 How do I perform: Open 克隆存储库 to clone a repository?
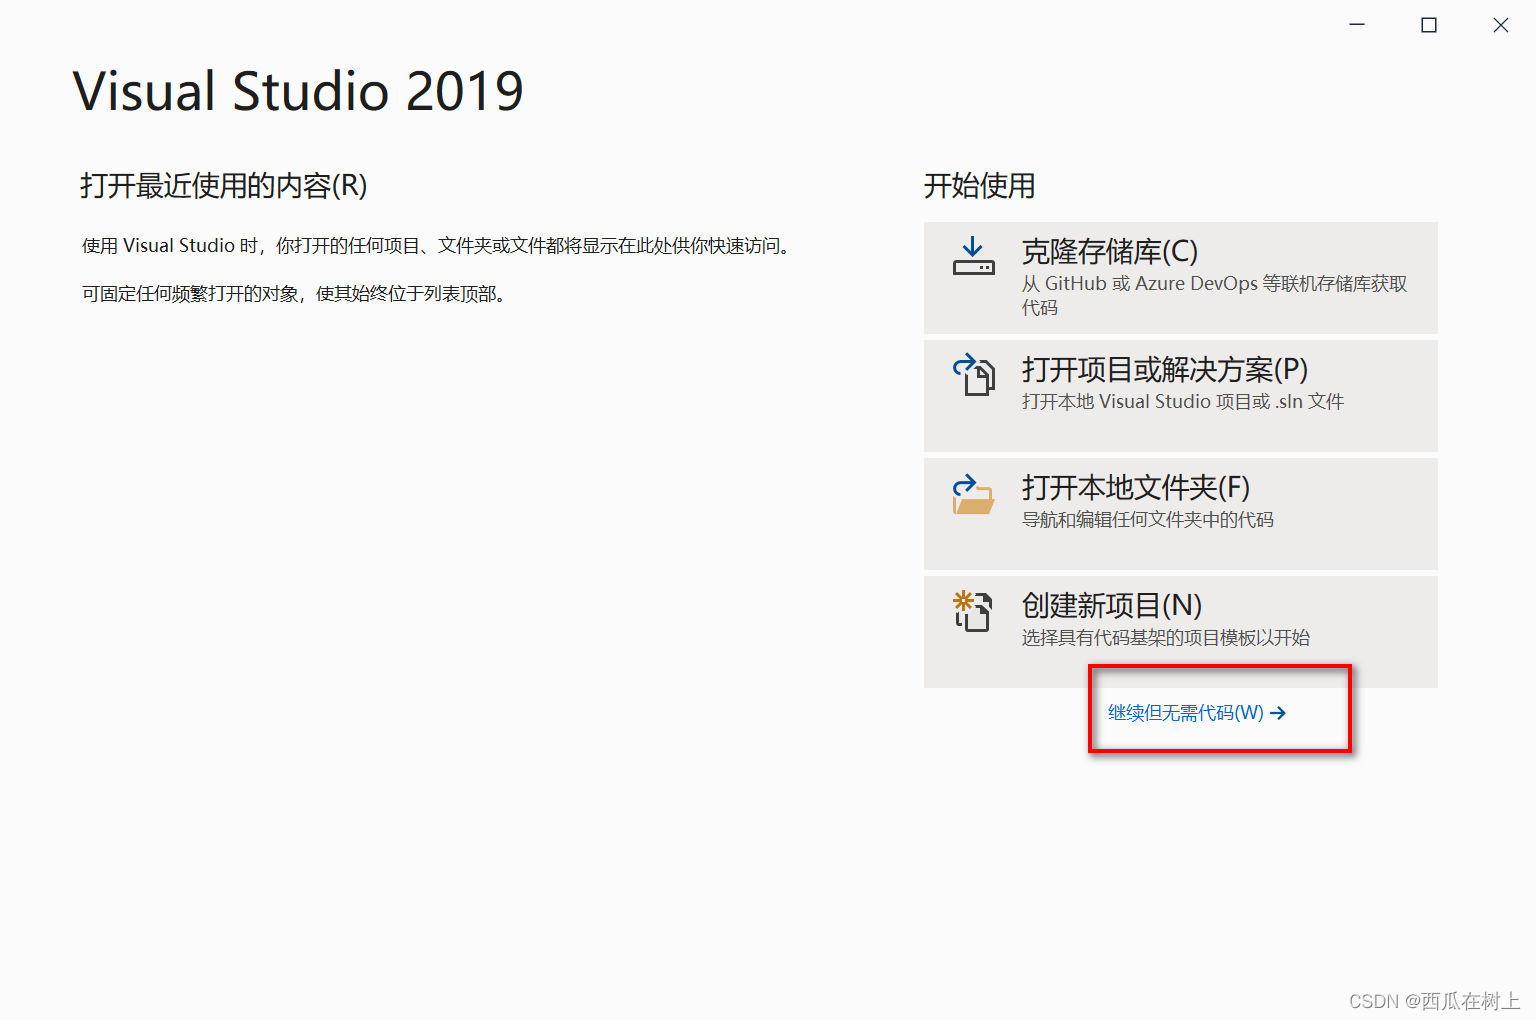pos(1180,277)
